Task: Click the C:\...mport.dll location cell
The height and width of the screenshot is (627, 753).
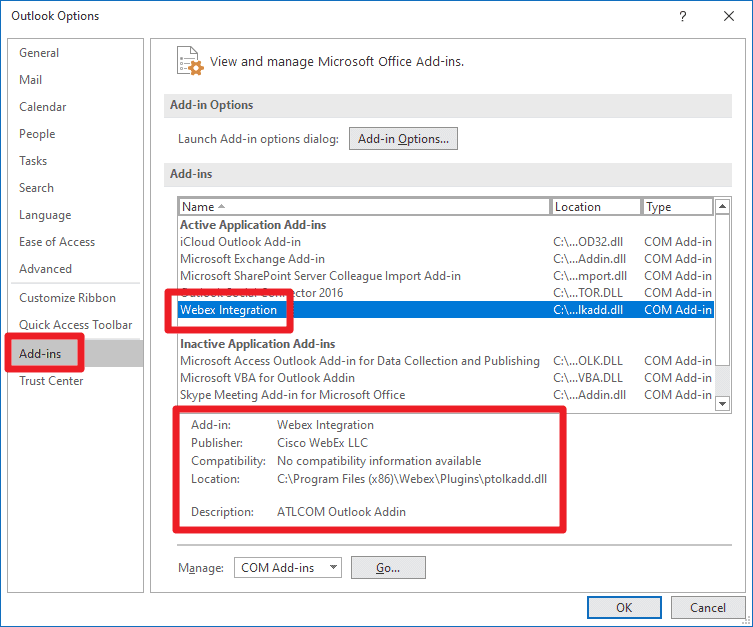Action: (x=590, y=276)
